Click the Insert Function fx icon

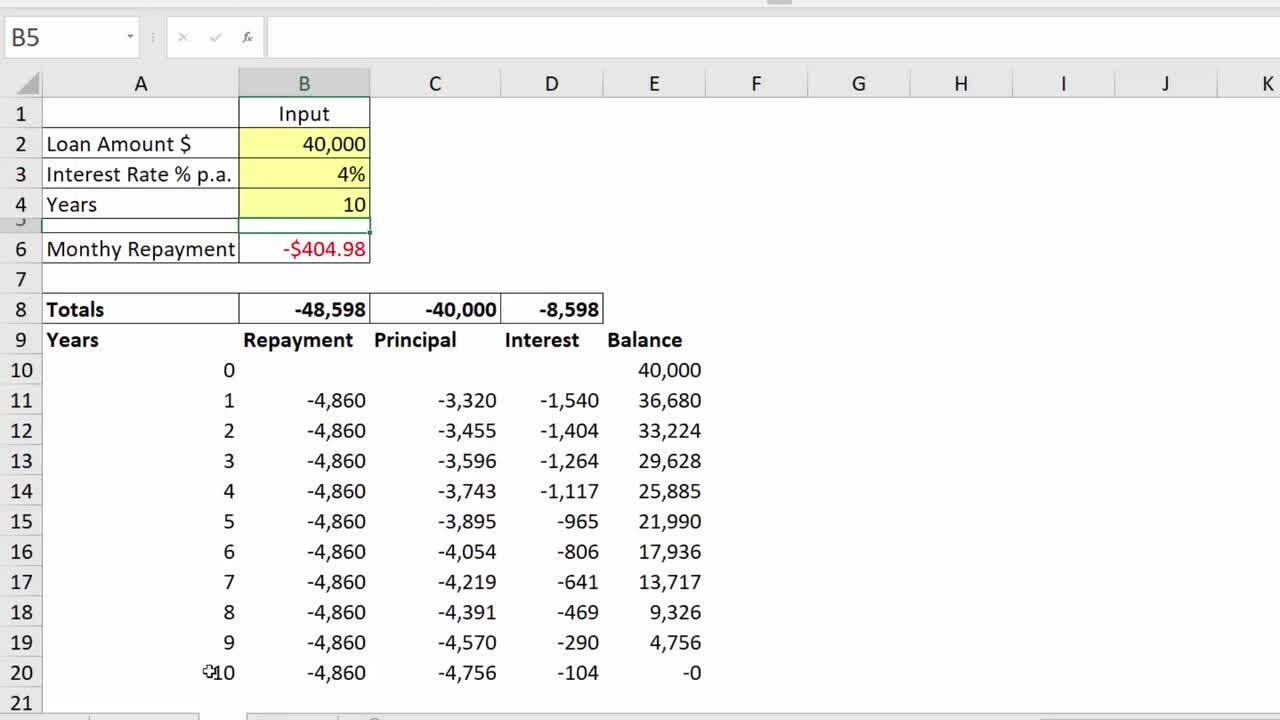click(x=247, y=38)
